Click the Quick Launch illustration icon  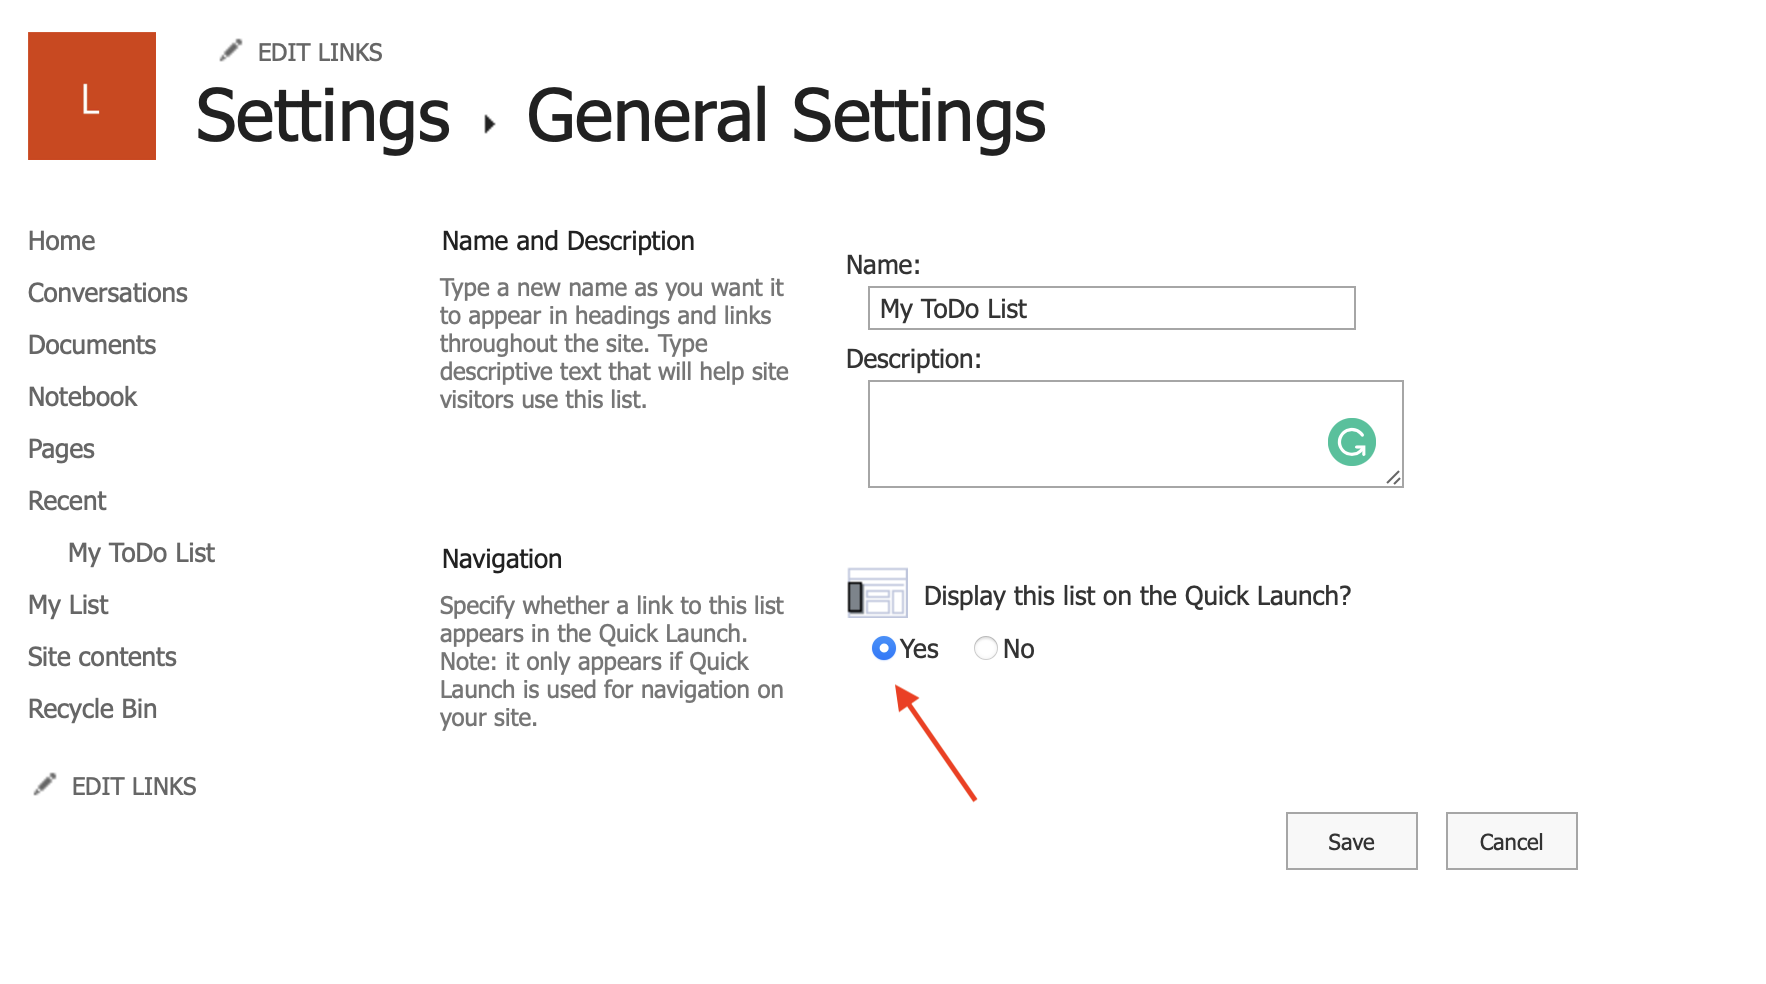[878, 593]
